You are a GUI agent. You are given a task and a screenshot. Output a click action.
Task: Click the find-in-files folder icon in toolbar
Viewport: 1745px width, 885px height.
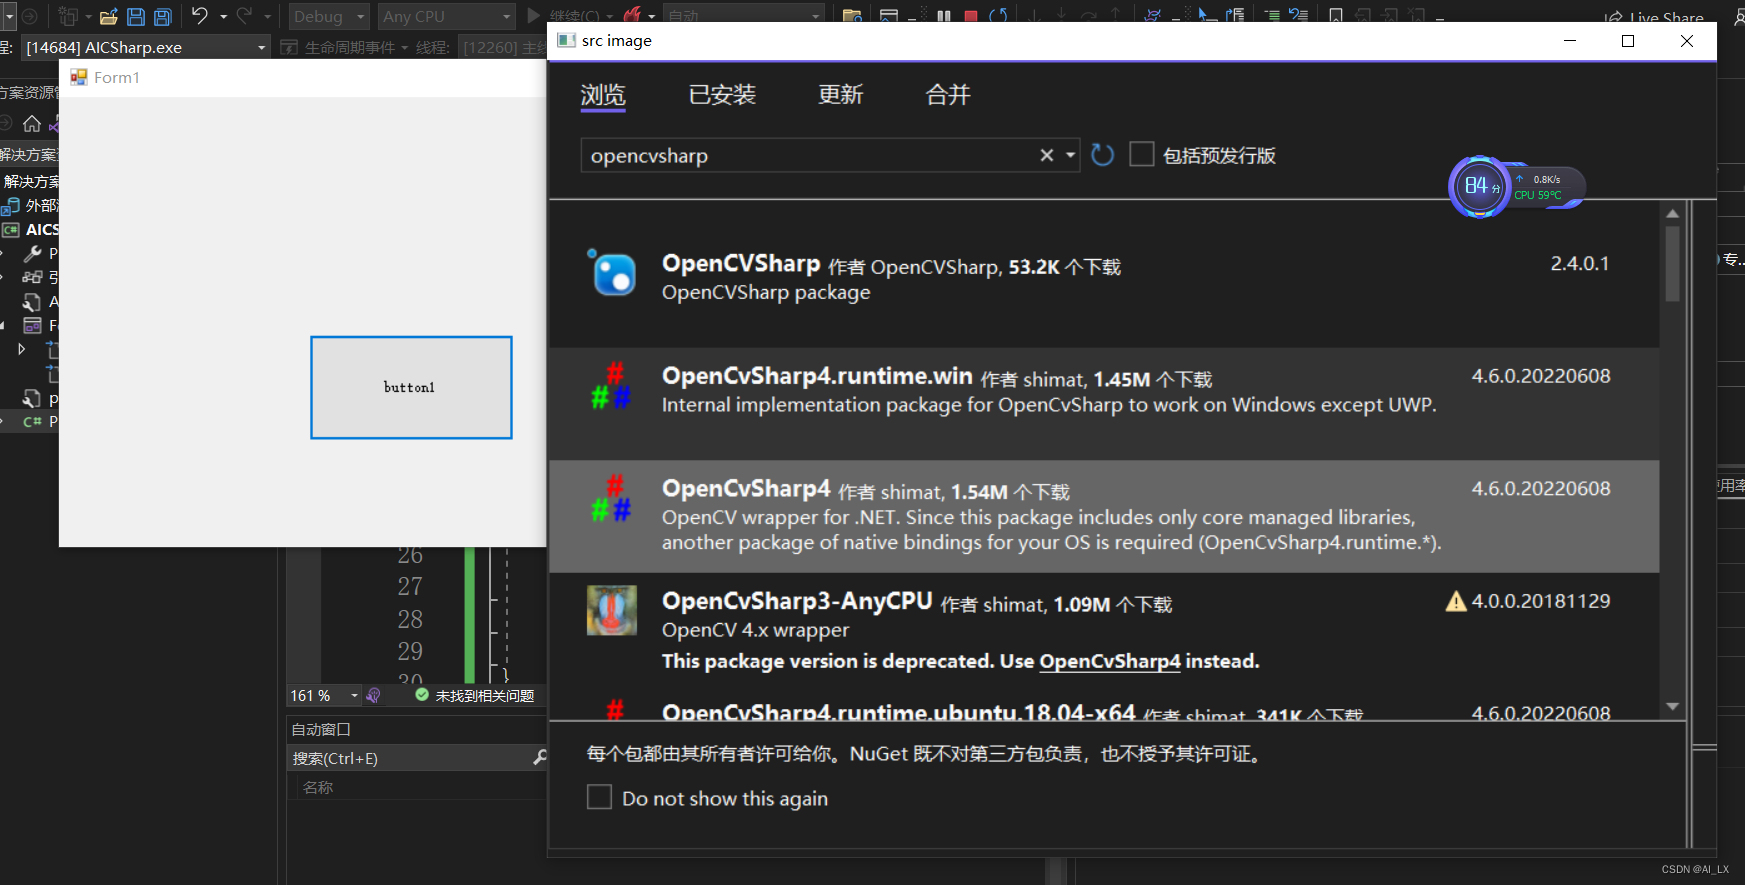click(x=852, y=16)
